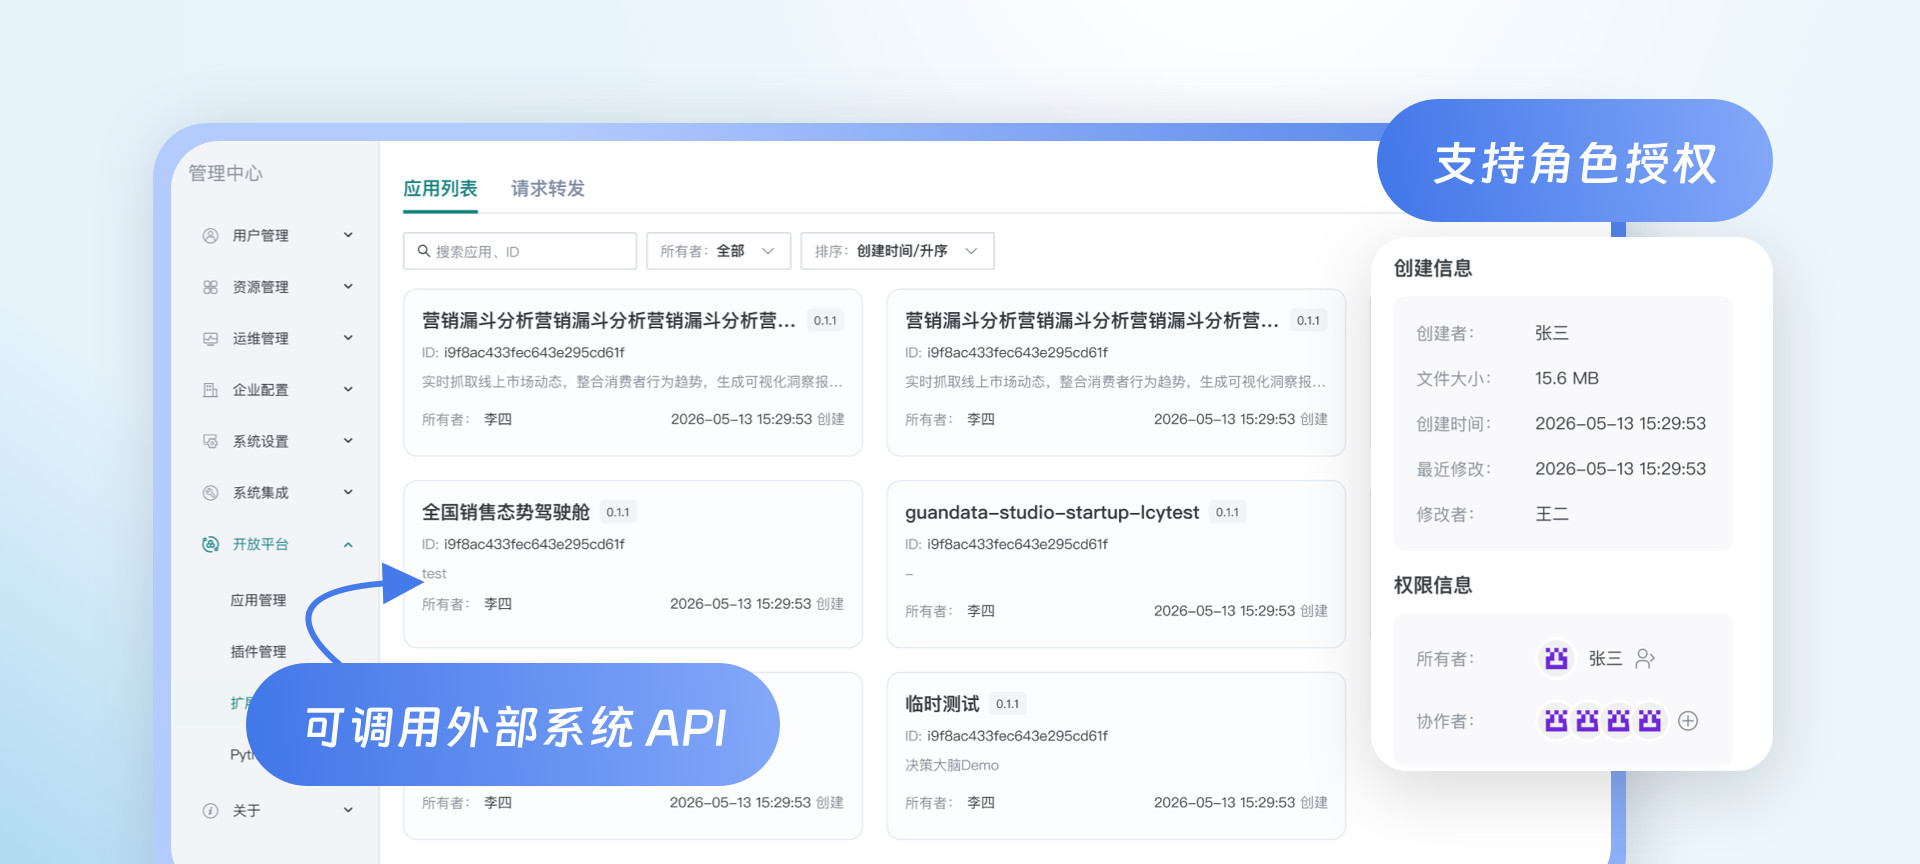Click the 管理中心 heading
Image resolution: width=1920 pixels, height=864 pixels.
click(x=226, y=173)
